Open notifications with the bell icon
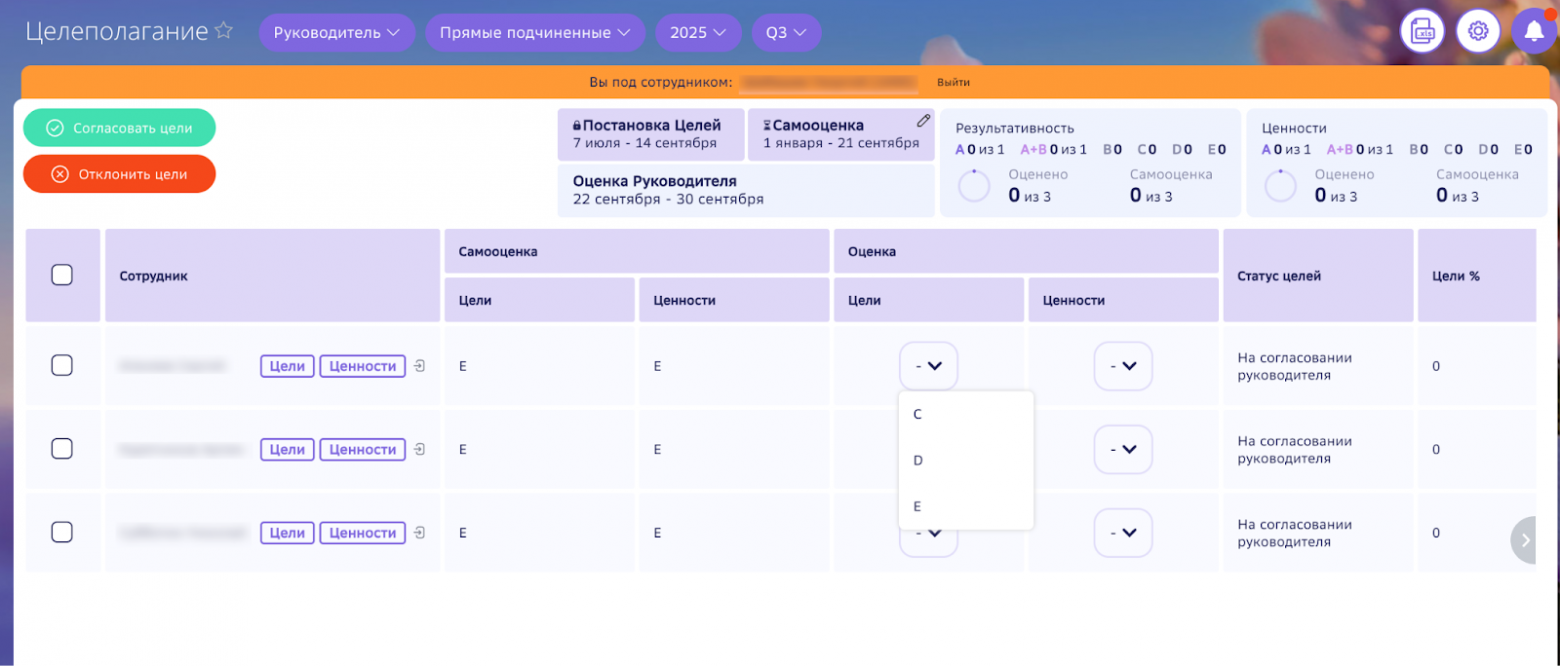This screenshot has width=1560, height=666. (x=1533, y=32)
